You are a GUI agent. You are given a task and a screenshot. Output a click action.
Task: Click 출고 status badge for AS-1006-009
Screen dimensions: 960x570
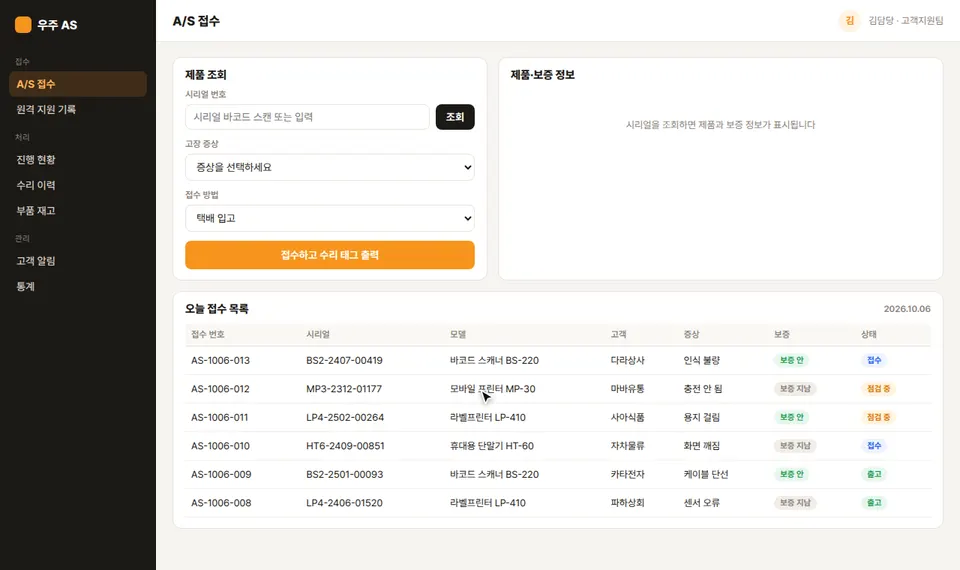874,474
